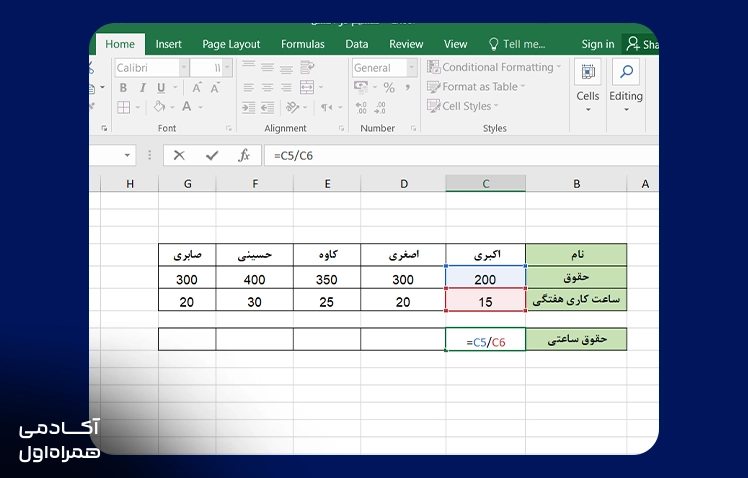Switch to the Review tab
Image resolution: width=748 pixels, height=478 pixels.
point(406,44)
